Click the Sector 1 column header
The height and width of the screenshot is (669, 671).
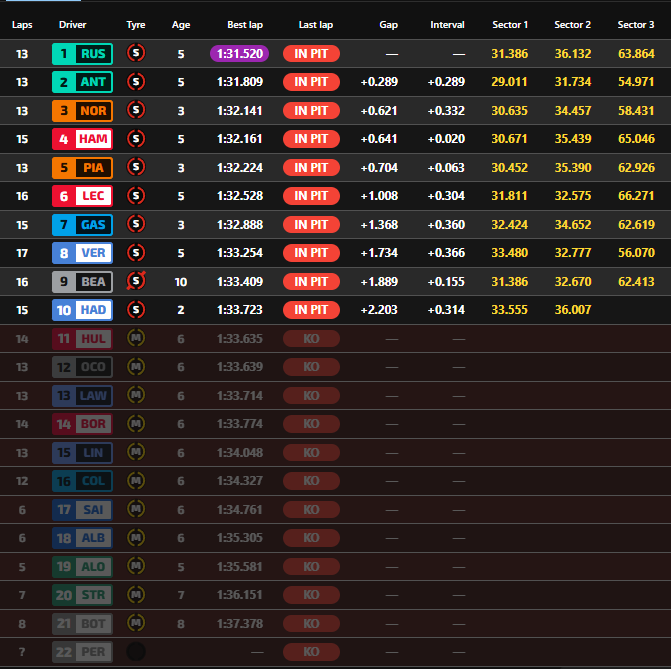point(511,24)
